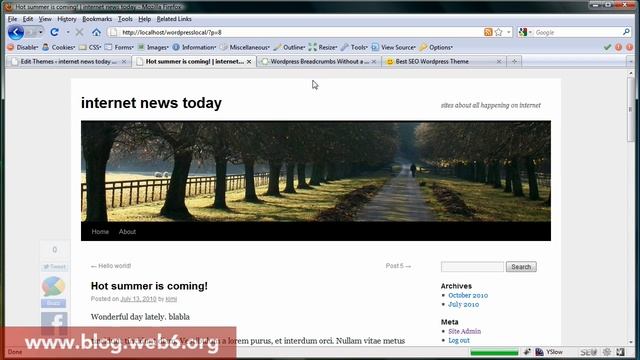Reload the page using the refresh icon
640x360 pixels.
click(x=54, y=32)
